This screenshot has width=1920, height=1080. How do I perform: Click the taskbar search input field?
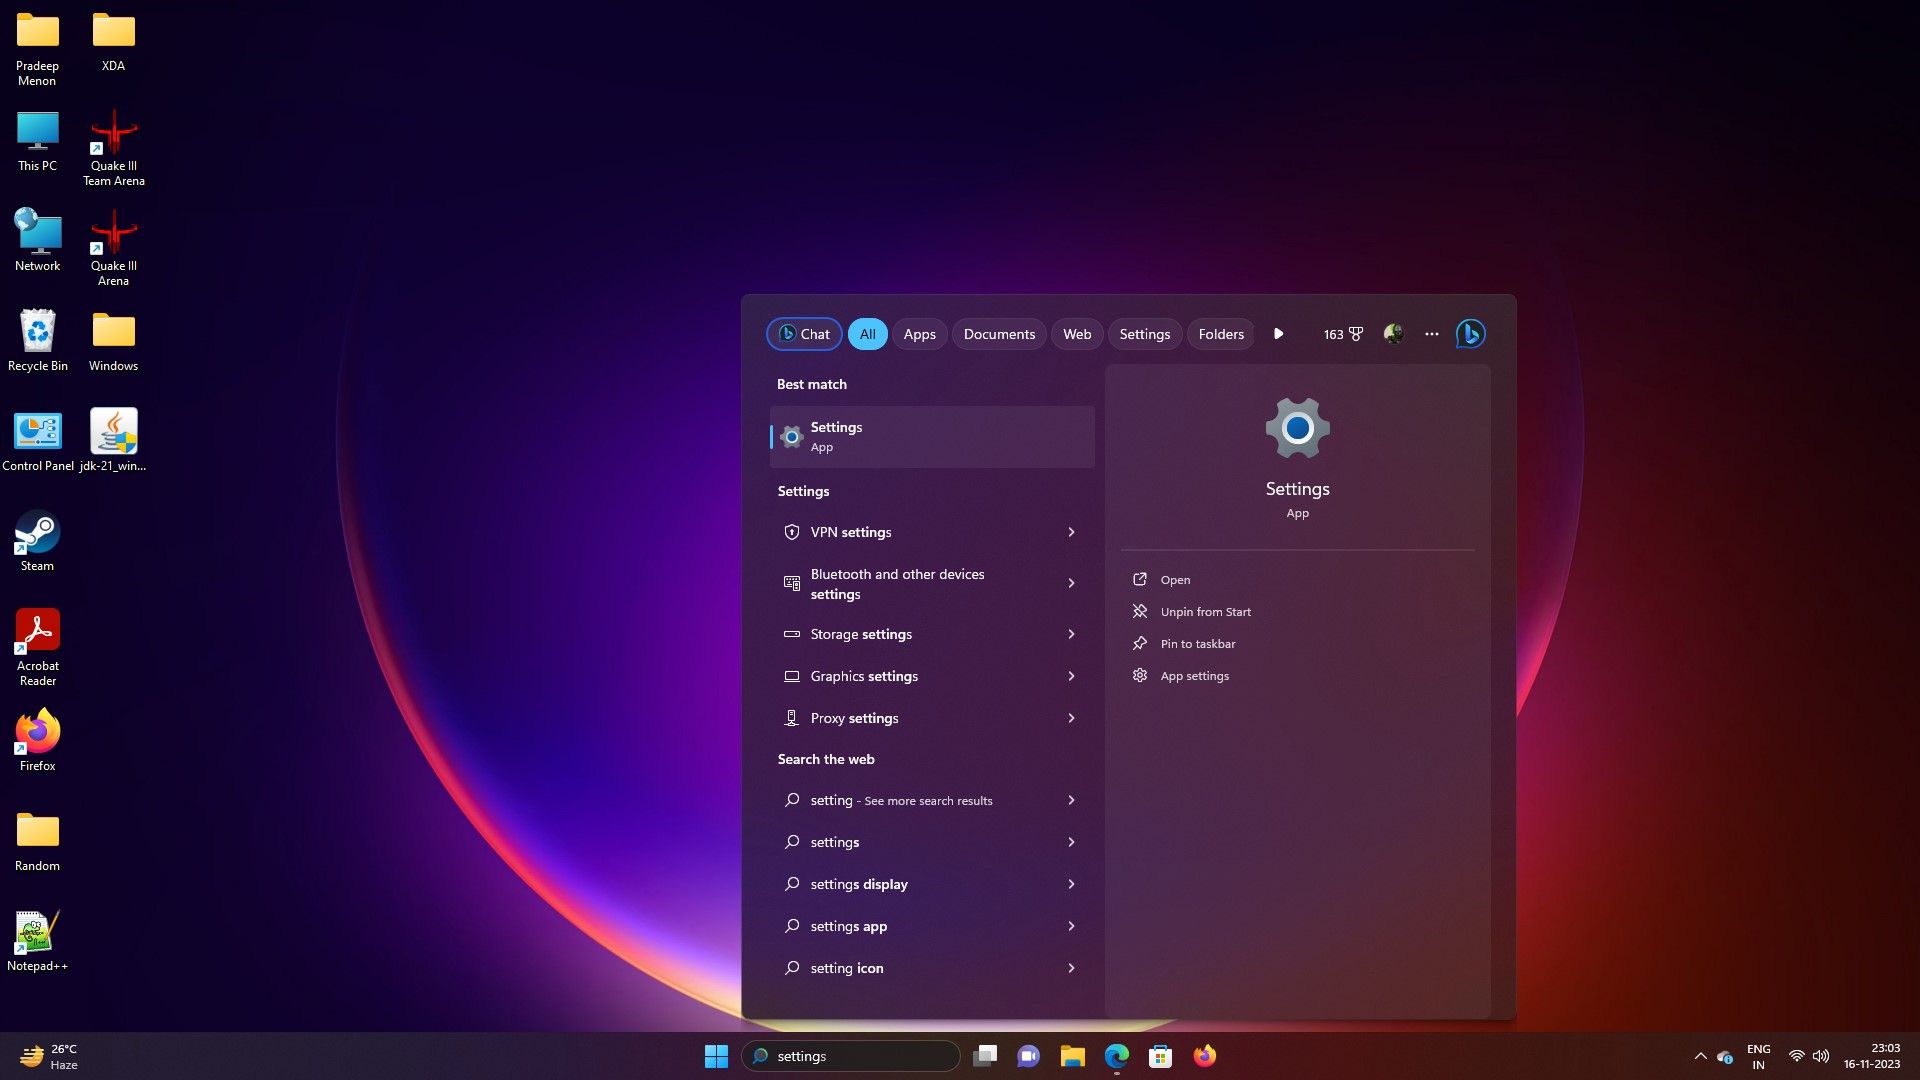pos(860,1056)
